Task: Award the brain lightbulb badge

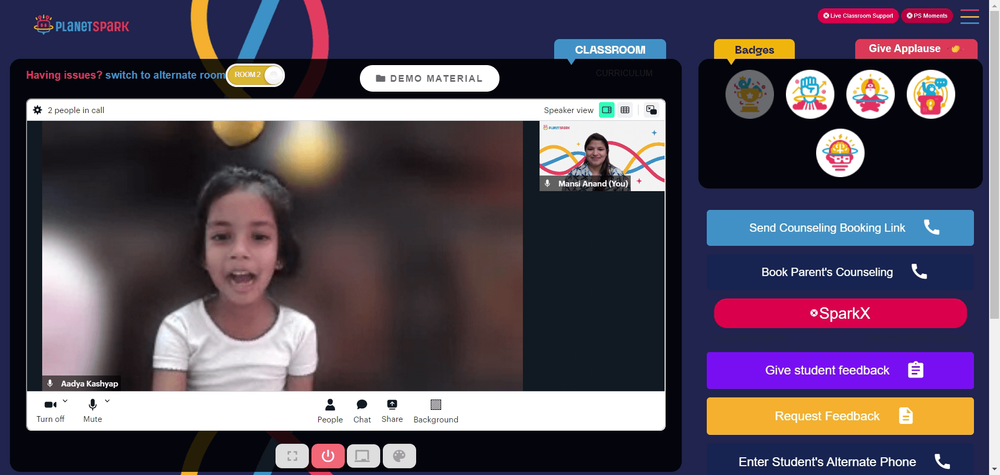Action: click(841, 153)
